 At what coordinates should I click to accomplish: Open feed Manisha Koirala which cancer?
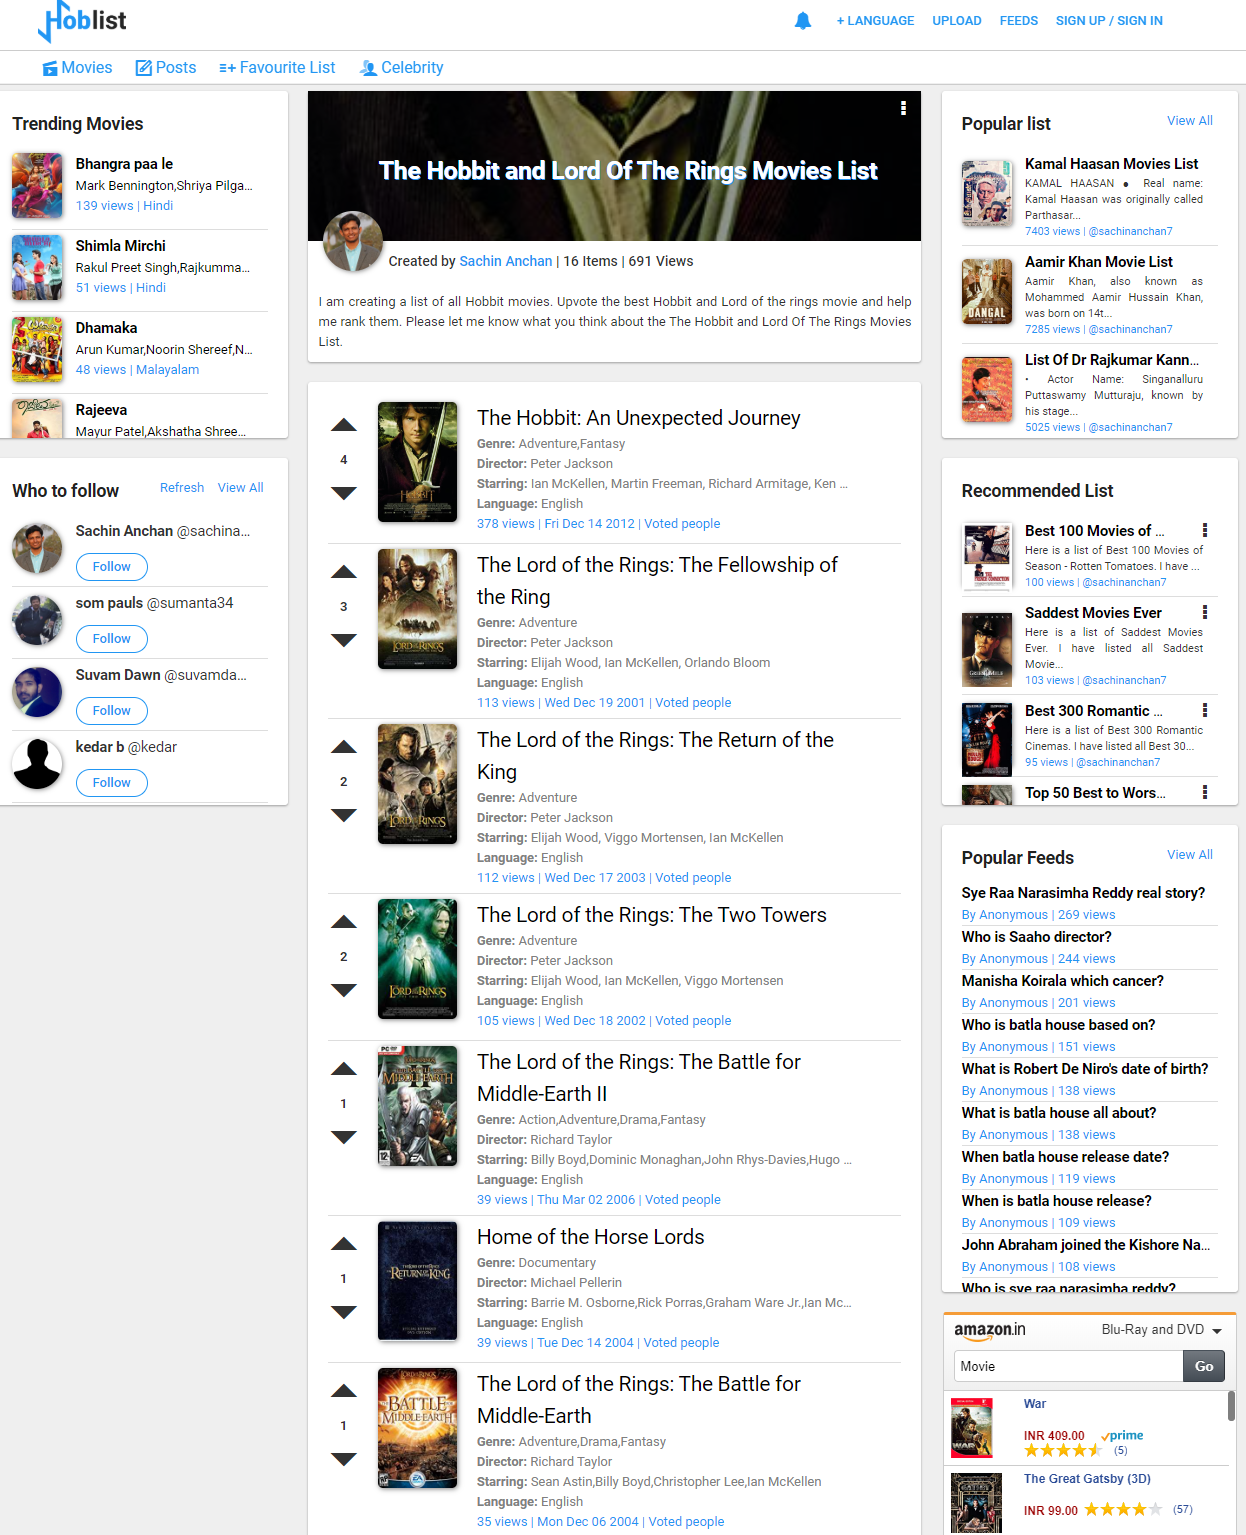(x=1062, y=981)
